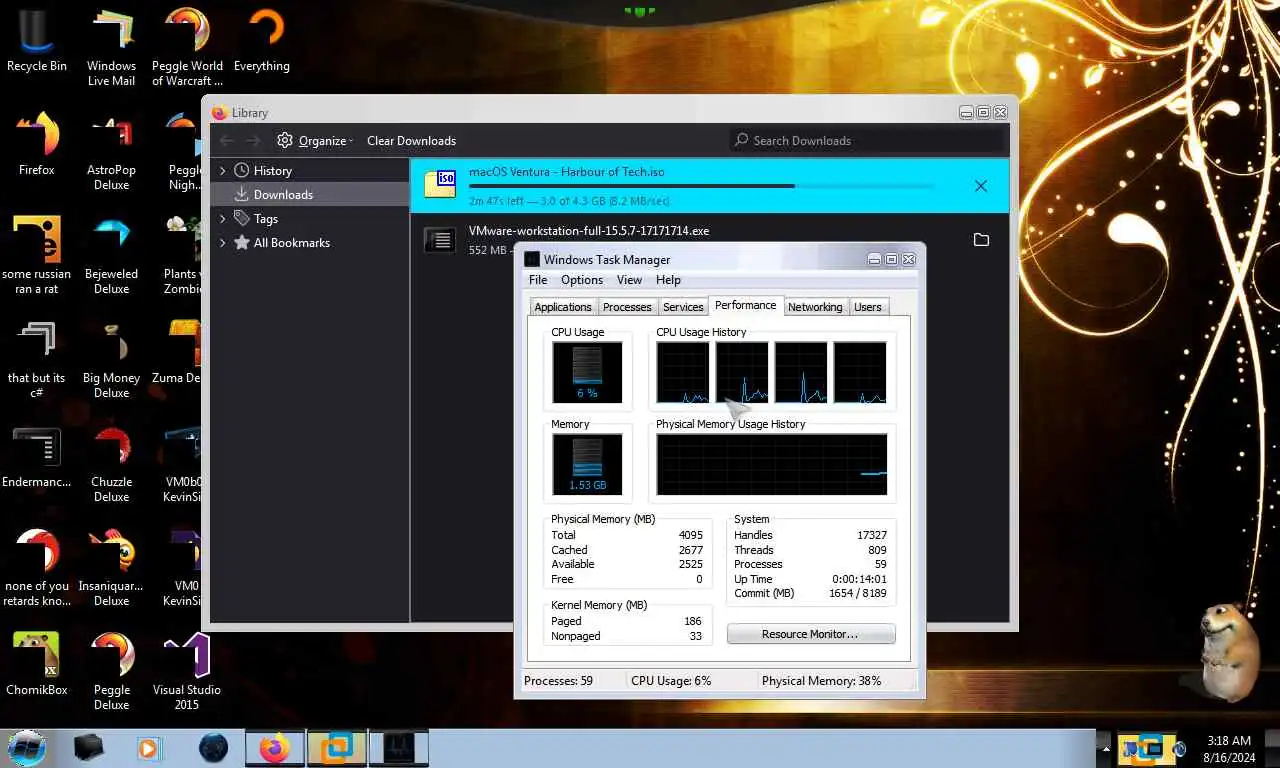Click the CPU Usage gauge showing 6 %
The image size is (1280, 768).
pyautogui.click(x=587, y=372)
